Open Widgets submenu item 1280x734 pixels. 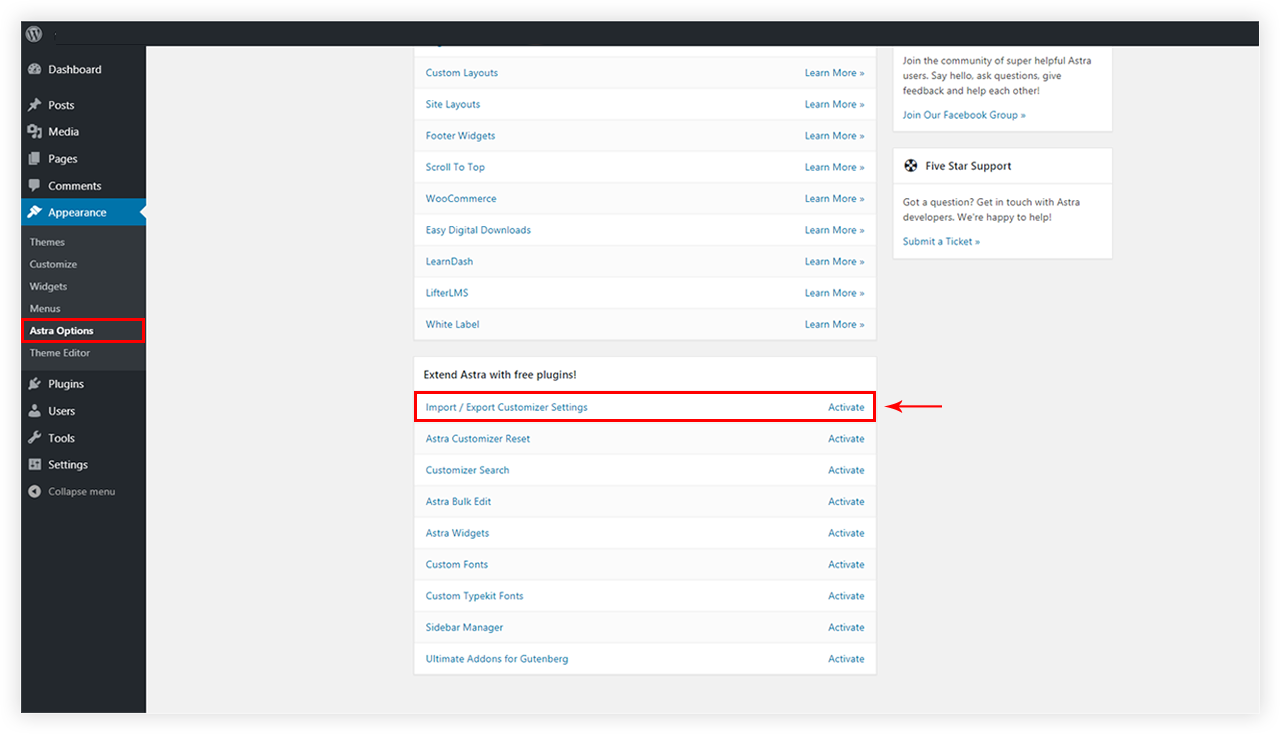pyautogui.click(x=48, y=286)
